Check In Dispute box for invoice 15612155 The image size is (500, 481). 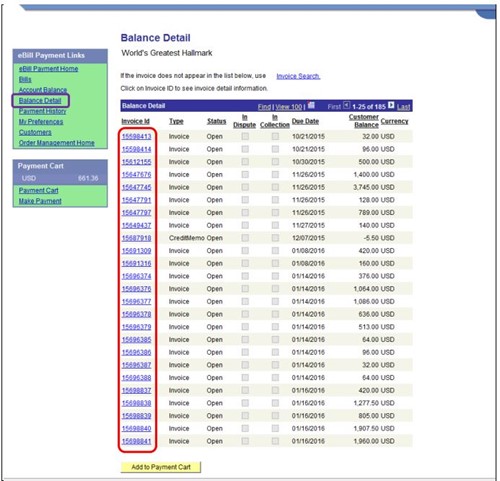point(245,162)
